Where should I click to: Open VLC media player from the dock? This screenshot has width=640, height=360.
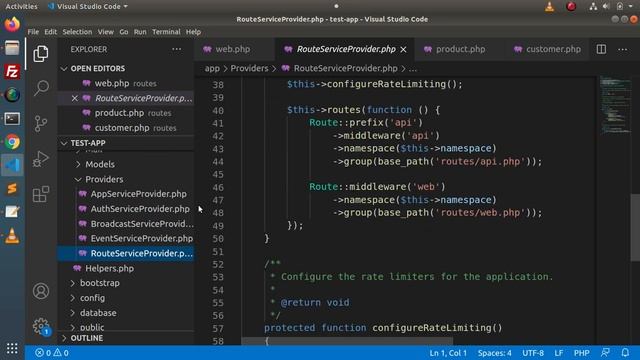pos(12,236)
